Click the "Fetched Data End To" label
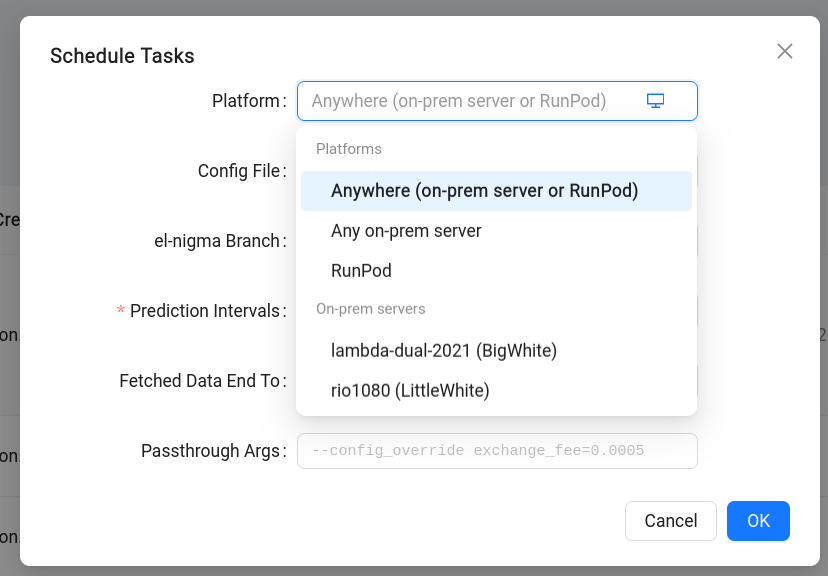The image size is (828, 576). coord(202,381)
